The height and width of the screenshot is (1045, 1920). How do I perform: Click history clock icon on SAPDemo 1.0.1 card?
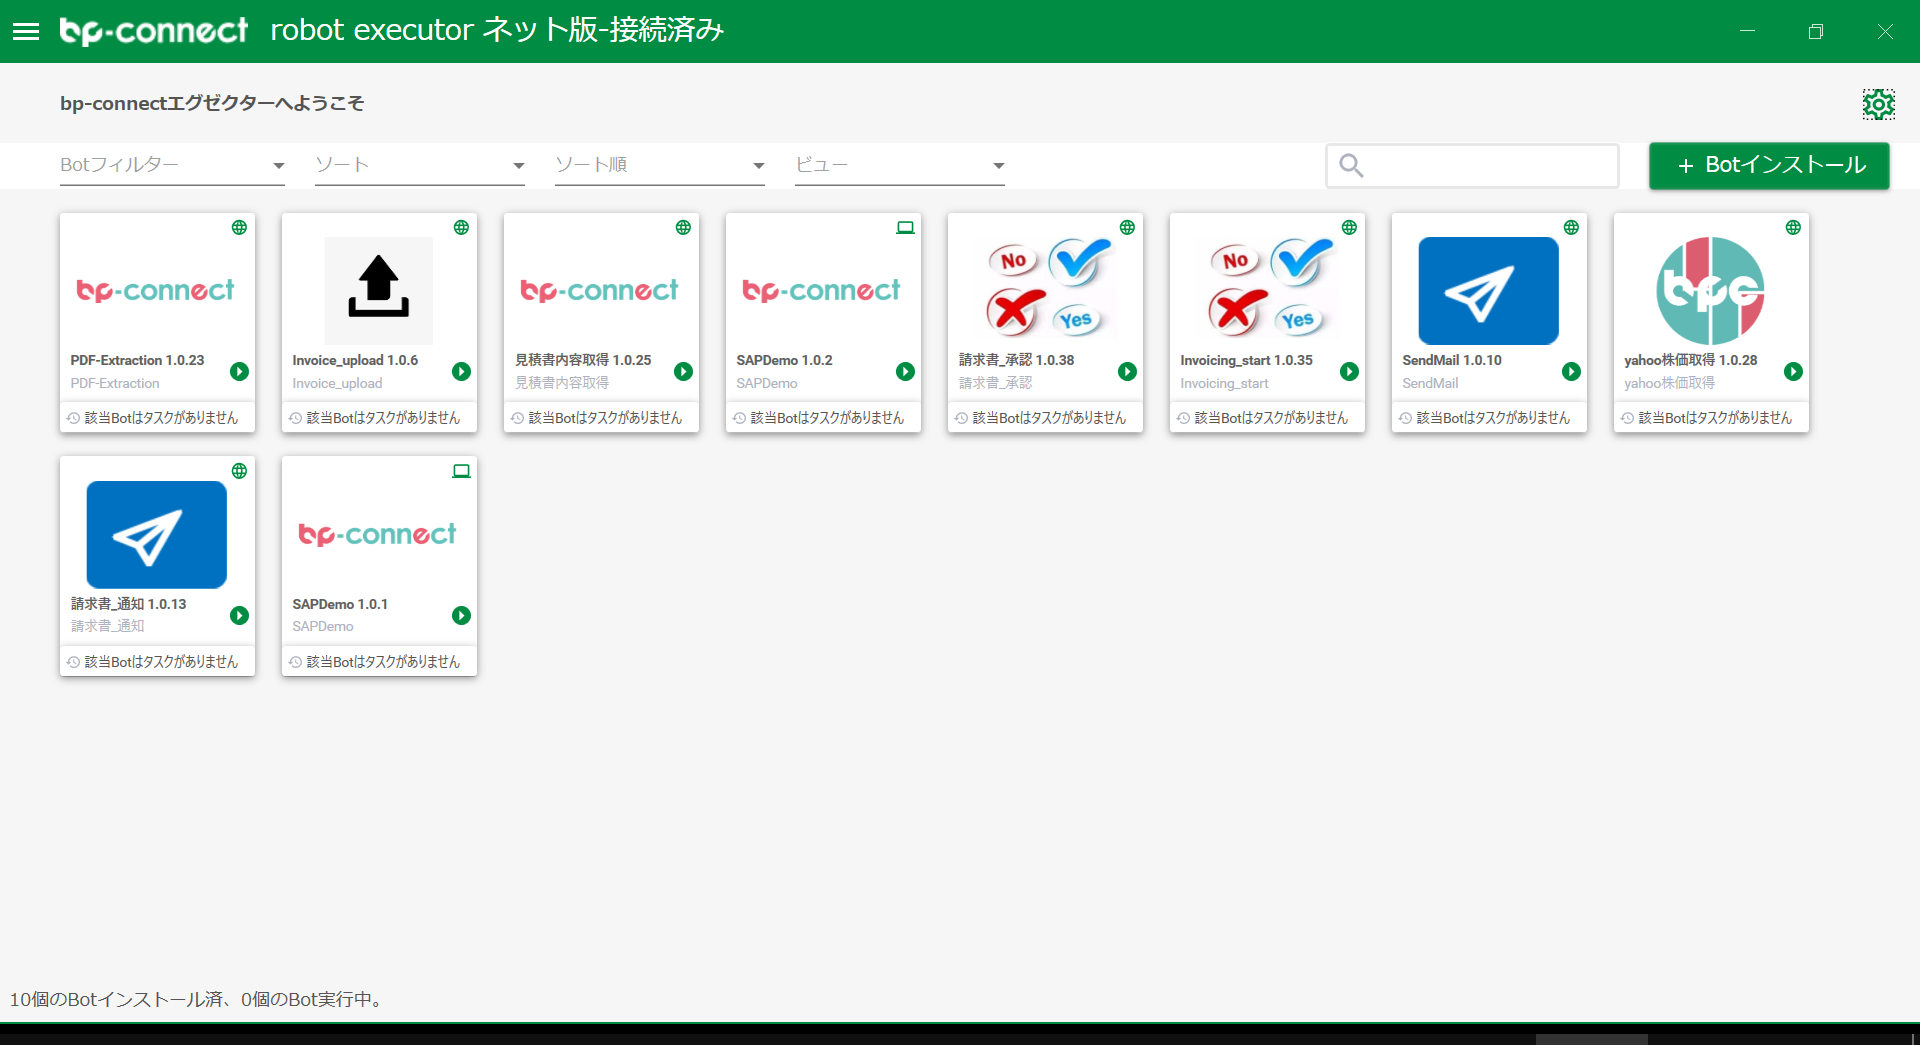coord(295,662)
